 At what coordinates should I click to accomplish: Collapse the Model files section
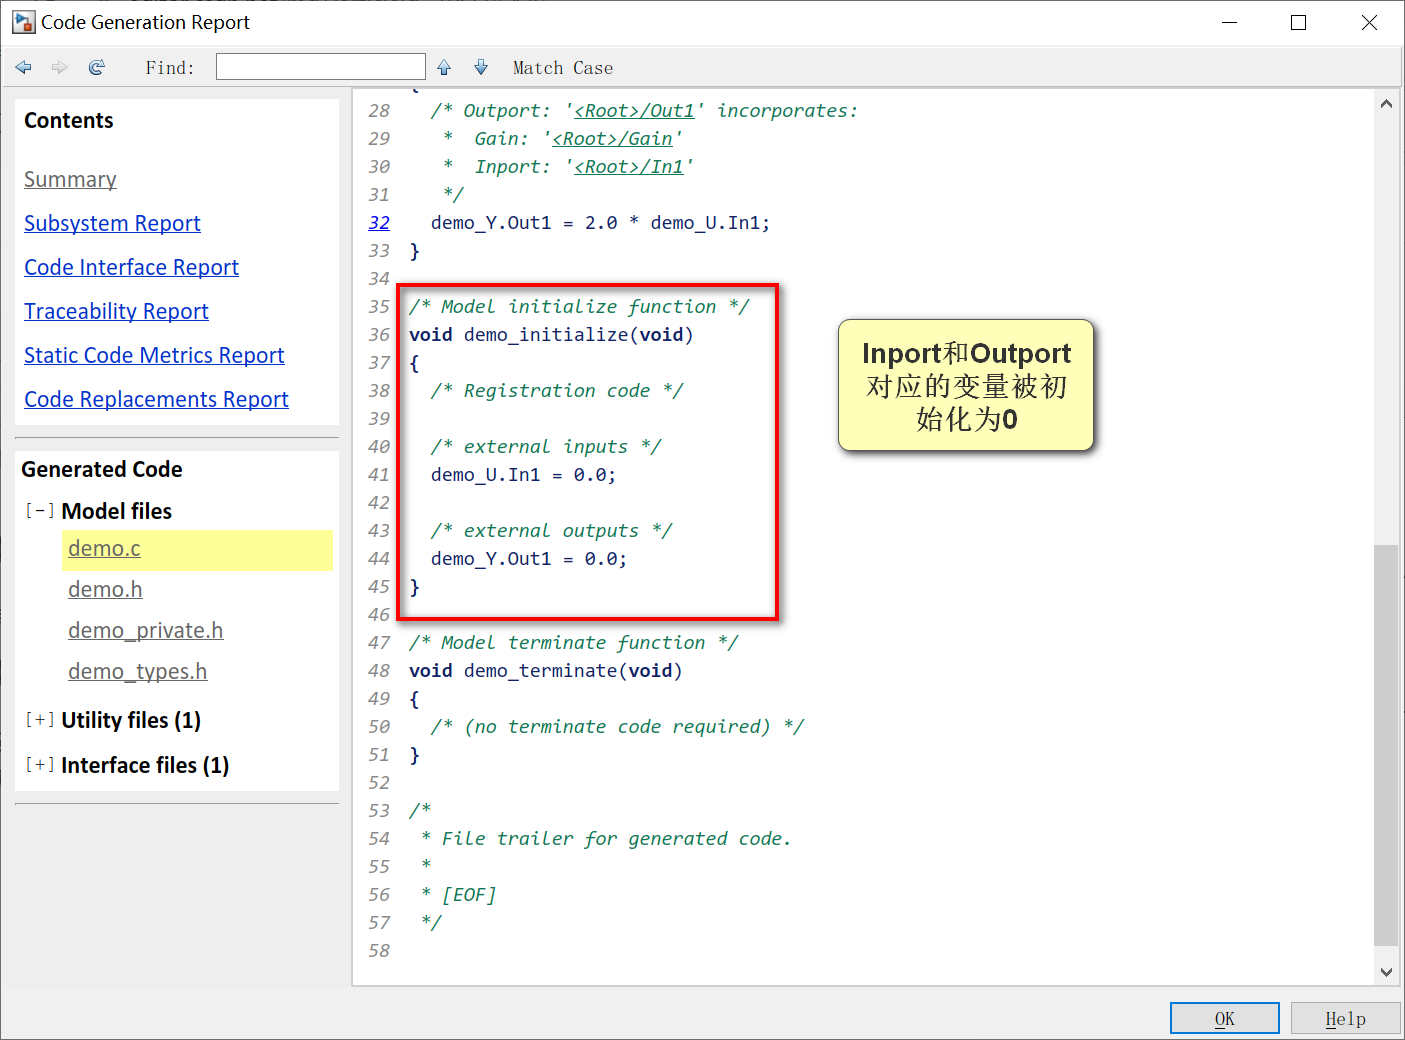click(x=40, y=511)
